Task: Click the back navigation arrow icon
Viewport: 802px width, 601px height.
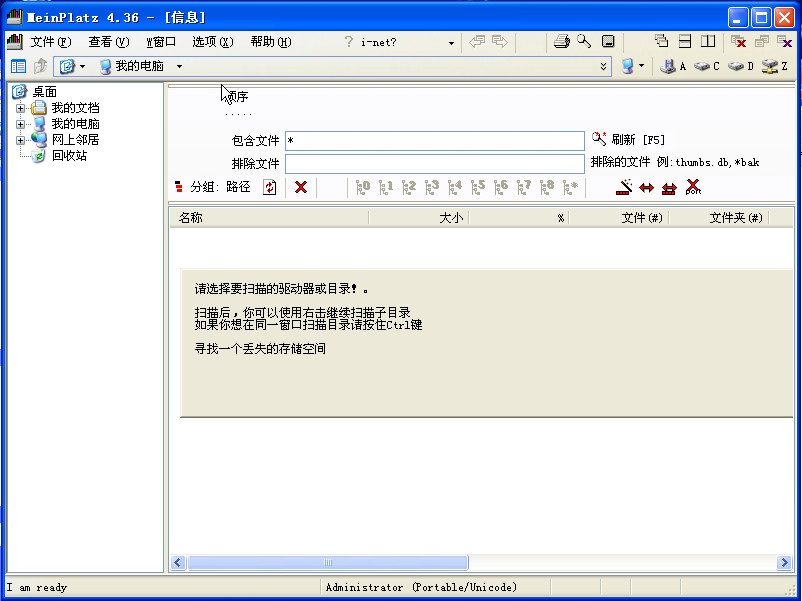Action: (477, 41)
